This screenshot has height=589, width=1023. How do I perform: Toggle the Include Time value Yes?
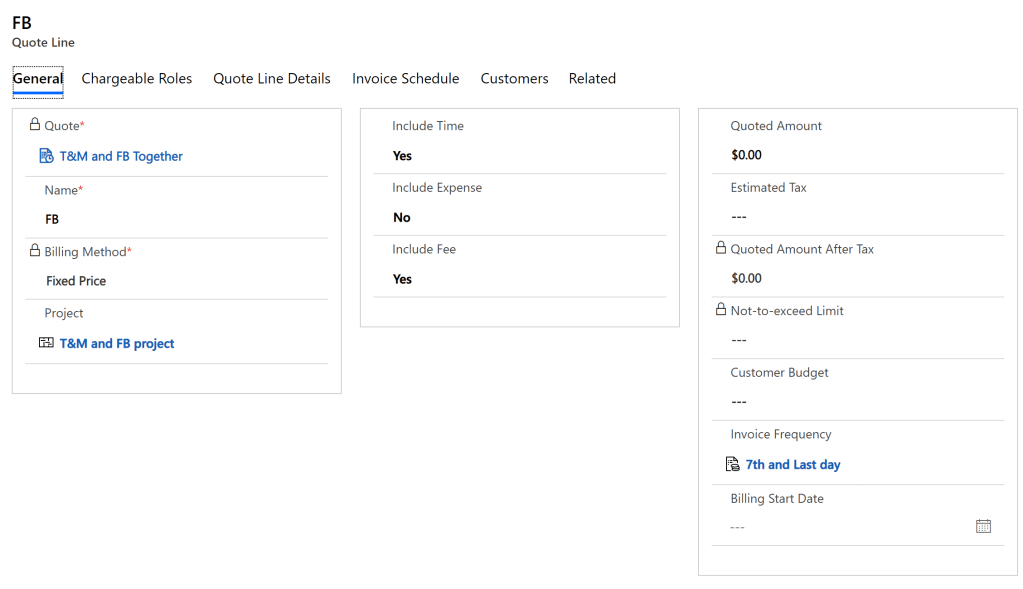402,156
